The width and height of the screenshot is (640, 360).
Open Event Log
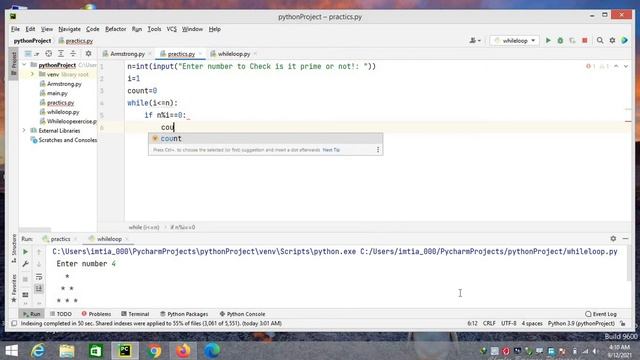[601, 314]
